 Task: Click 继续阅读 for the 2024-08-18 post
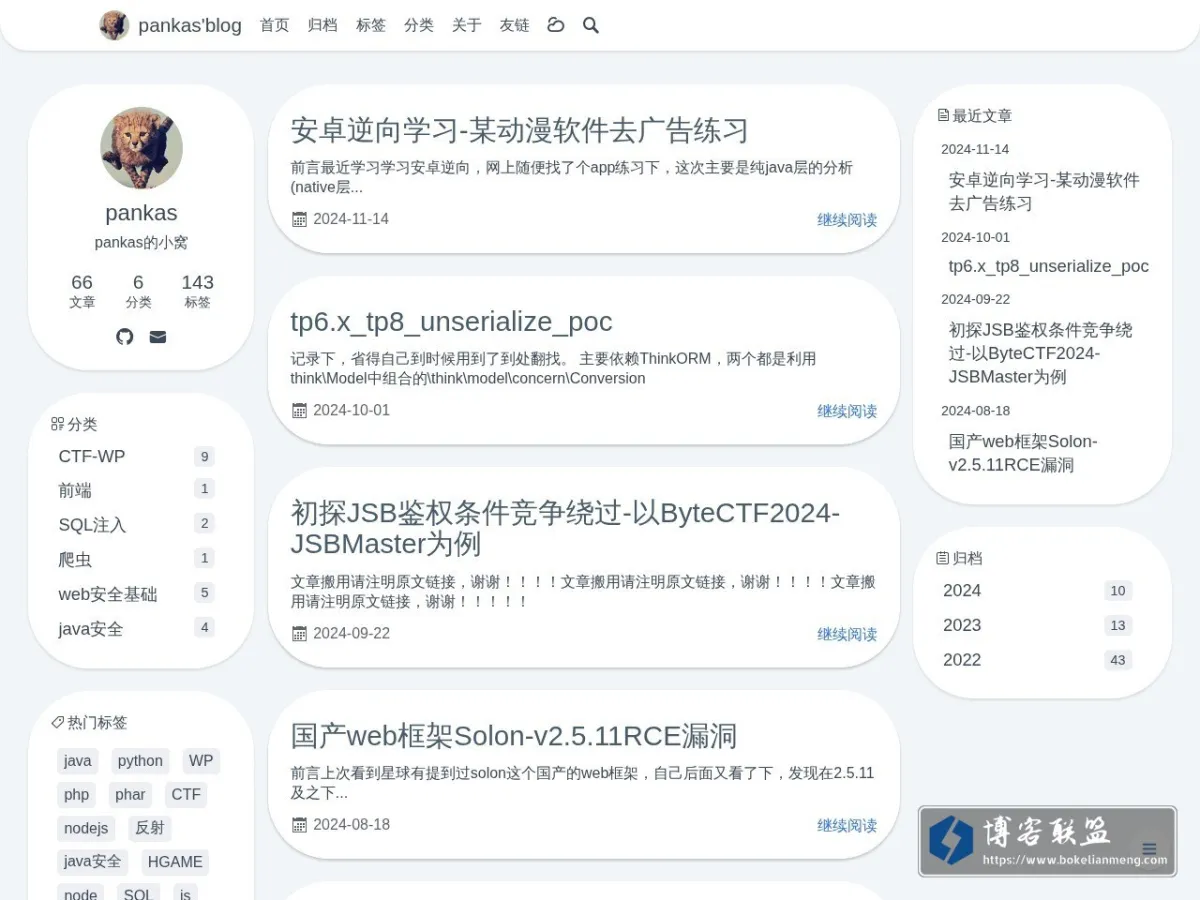click(847, 825)
